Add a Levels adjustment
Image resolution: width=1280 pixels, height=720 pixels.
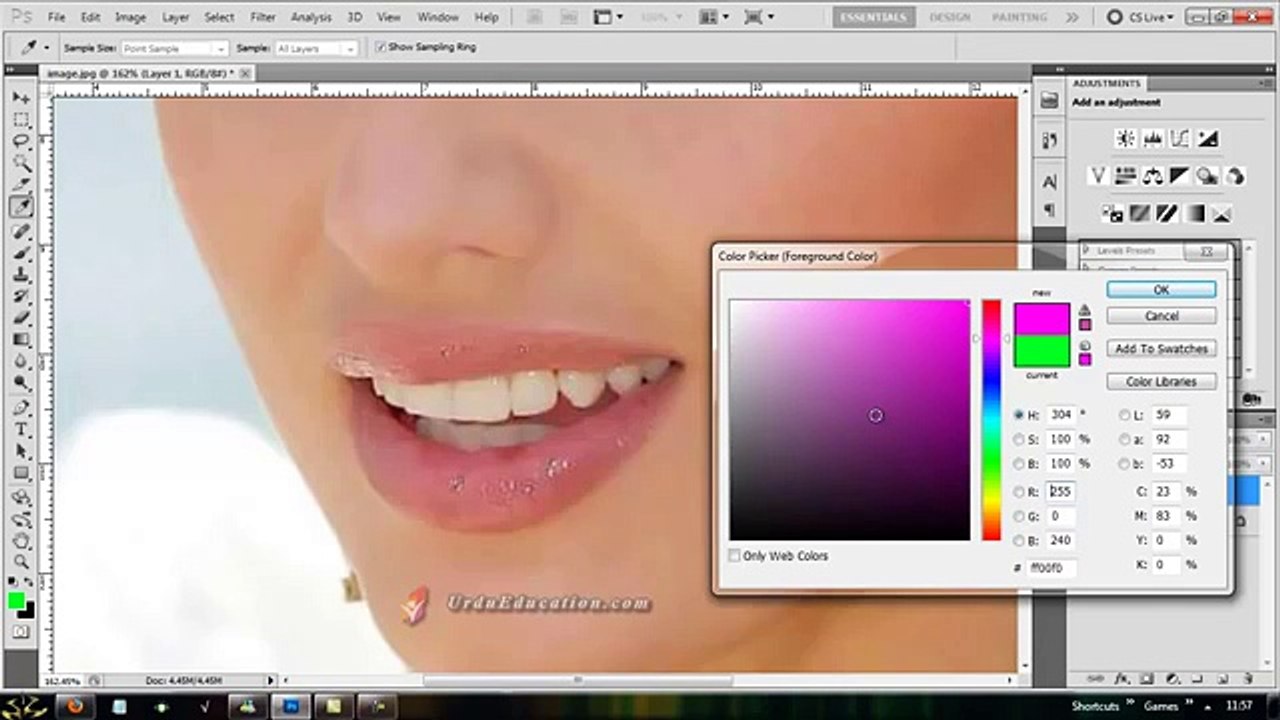tap(1153, 139)
